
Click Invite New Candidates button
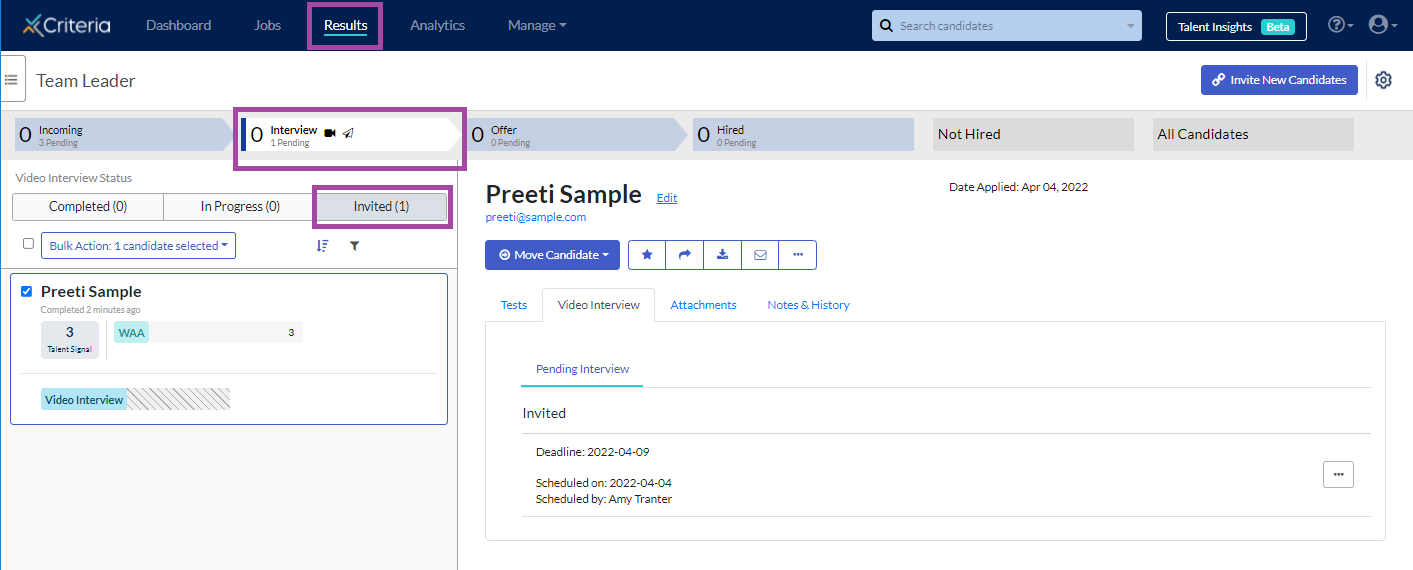click(x=1279, y=80)
